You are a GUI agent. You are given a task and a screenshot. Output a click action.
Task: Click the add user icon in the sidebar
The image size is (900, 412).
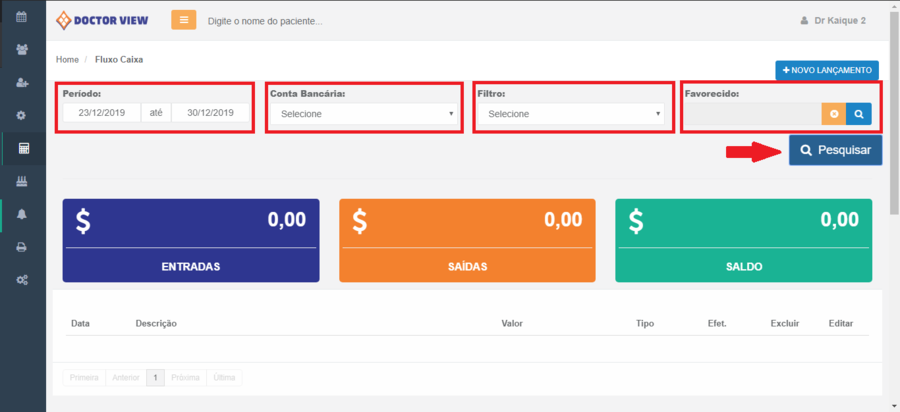tap(22, 82)
